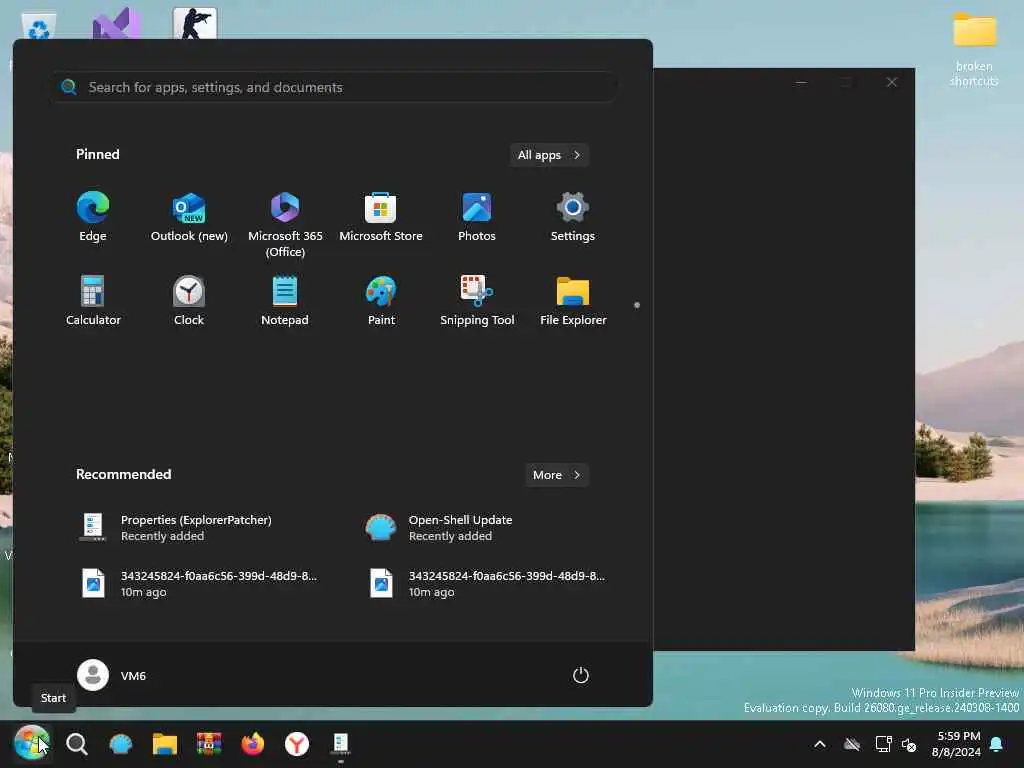Screen dimensions: 1024x768
Task: Open notifications bell icon
Action: click(996, 744)
